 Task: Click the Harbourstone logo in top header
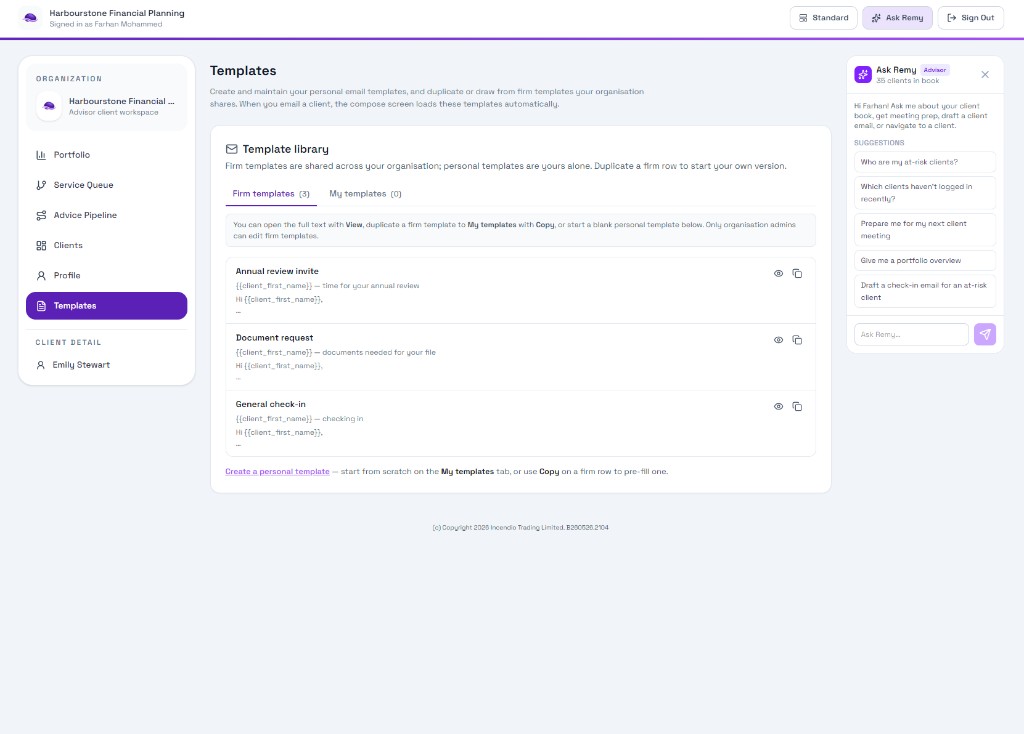[30, 18]
